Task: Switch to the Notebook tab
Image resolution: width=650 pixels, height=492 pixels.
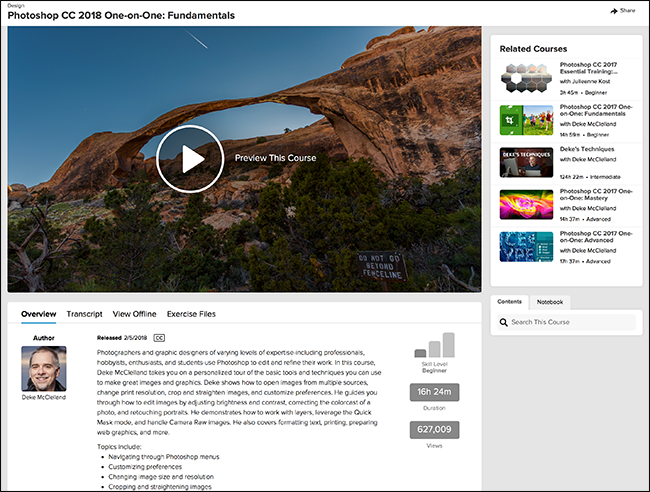Action: 550,302
